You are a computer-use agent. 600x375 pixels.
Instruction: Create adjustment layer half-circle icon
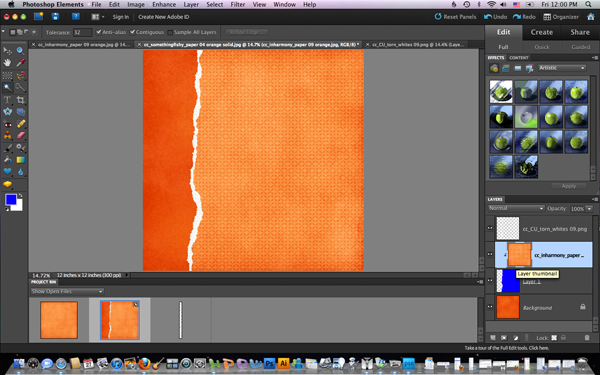[515, 338]
